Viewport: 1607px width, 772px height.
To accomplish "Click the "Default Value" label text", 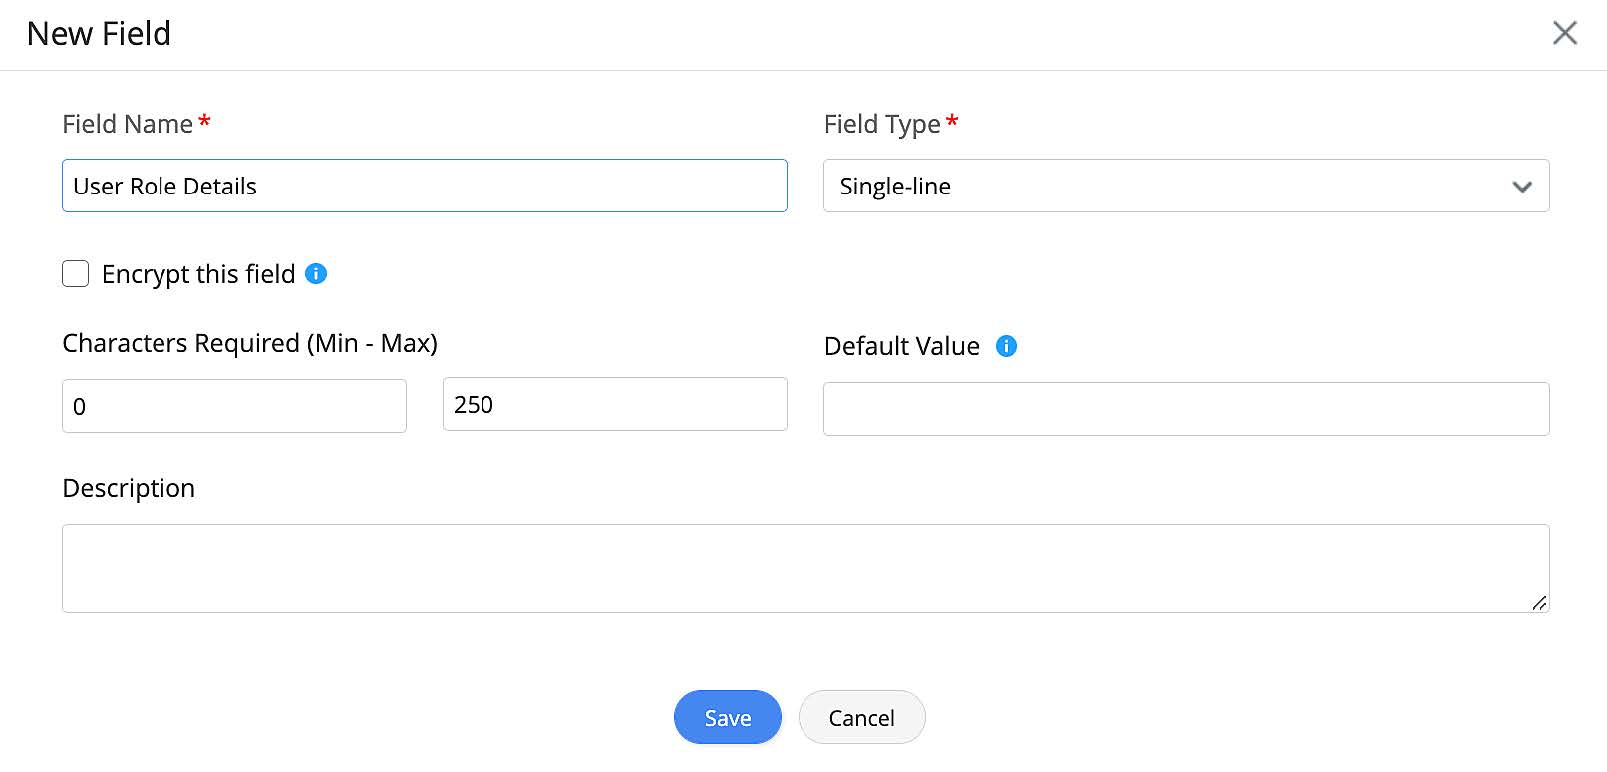I will [x=901, y=346].
